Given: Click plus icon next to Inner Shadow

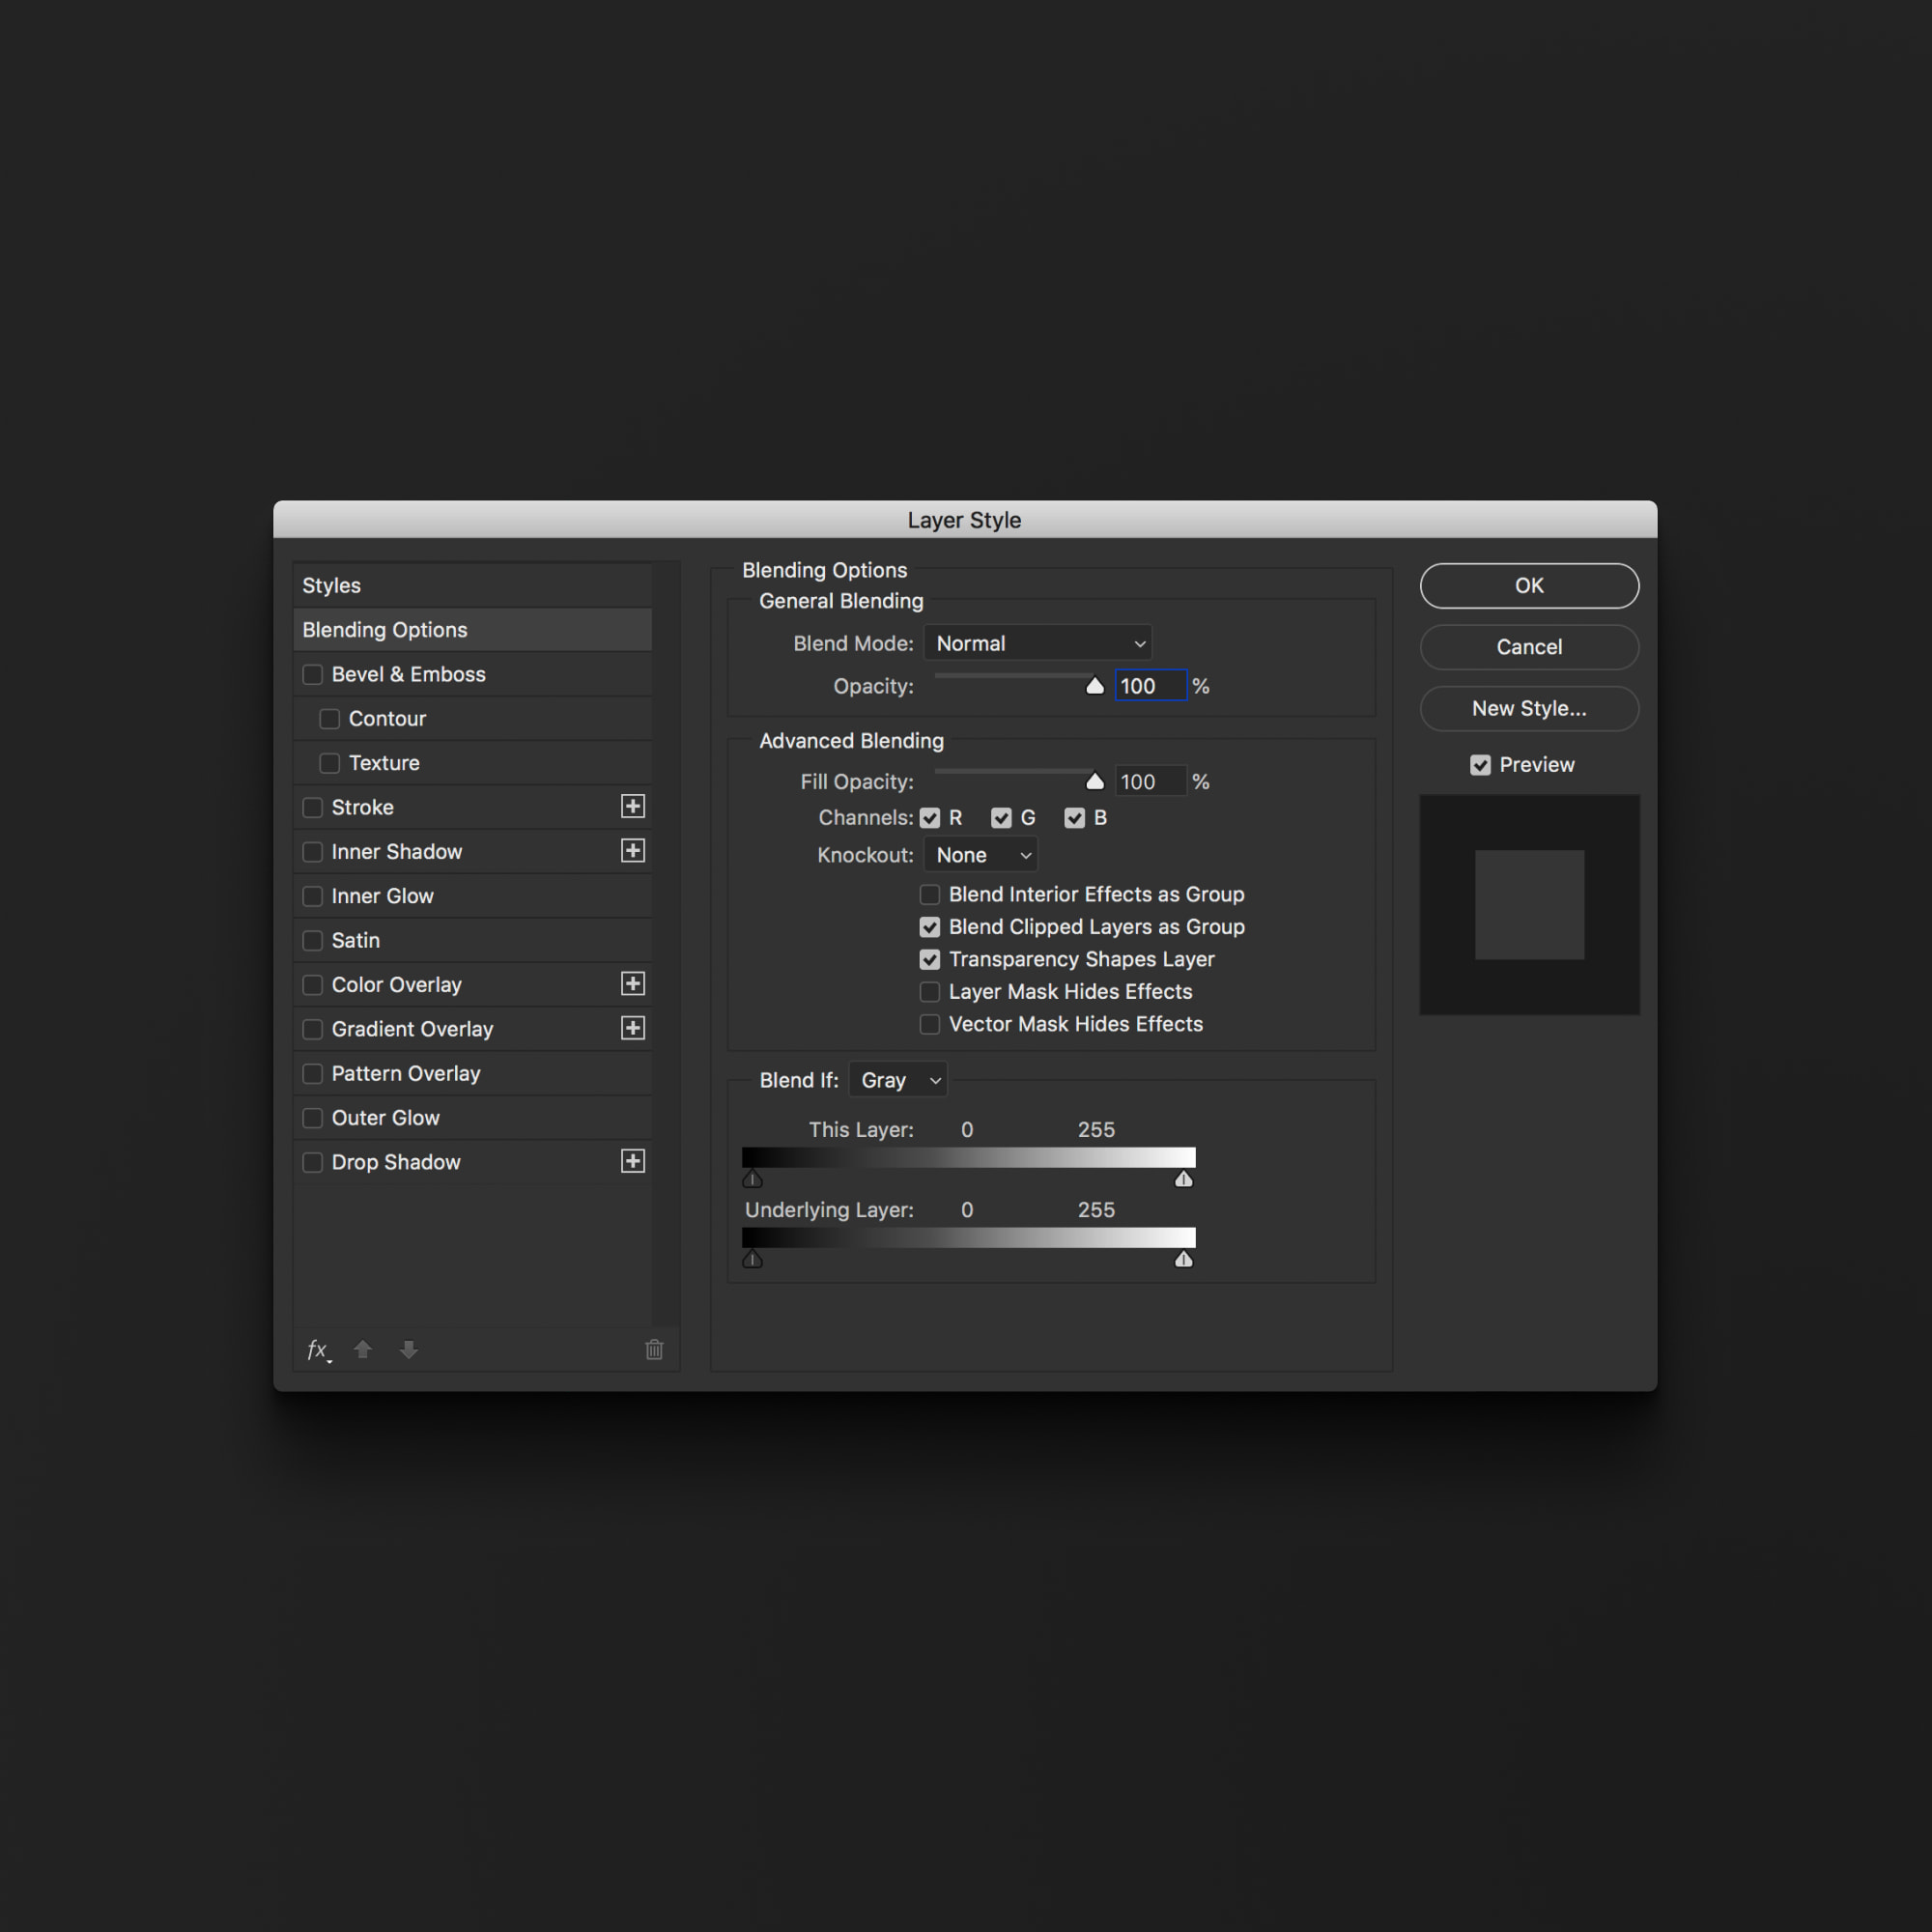Looking at the screenshot, I should (632, 851).
